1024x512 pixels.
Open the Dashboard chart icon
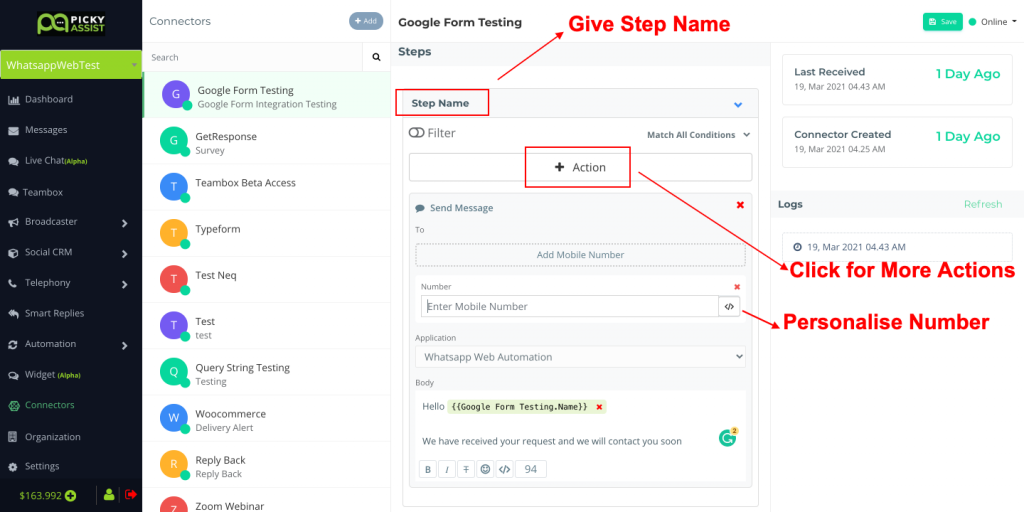[x=13, y=100]
